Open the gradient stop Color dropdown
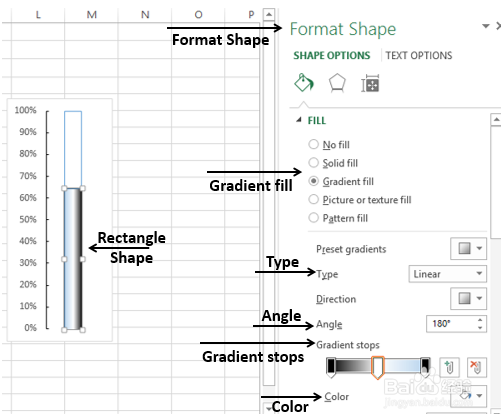Image resolution: width=501 pixels, height=420 pixels. tap(468, 396)
